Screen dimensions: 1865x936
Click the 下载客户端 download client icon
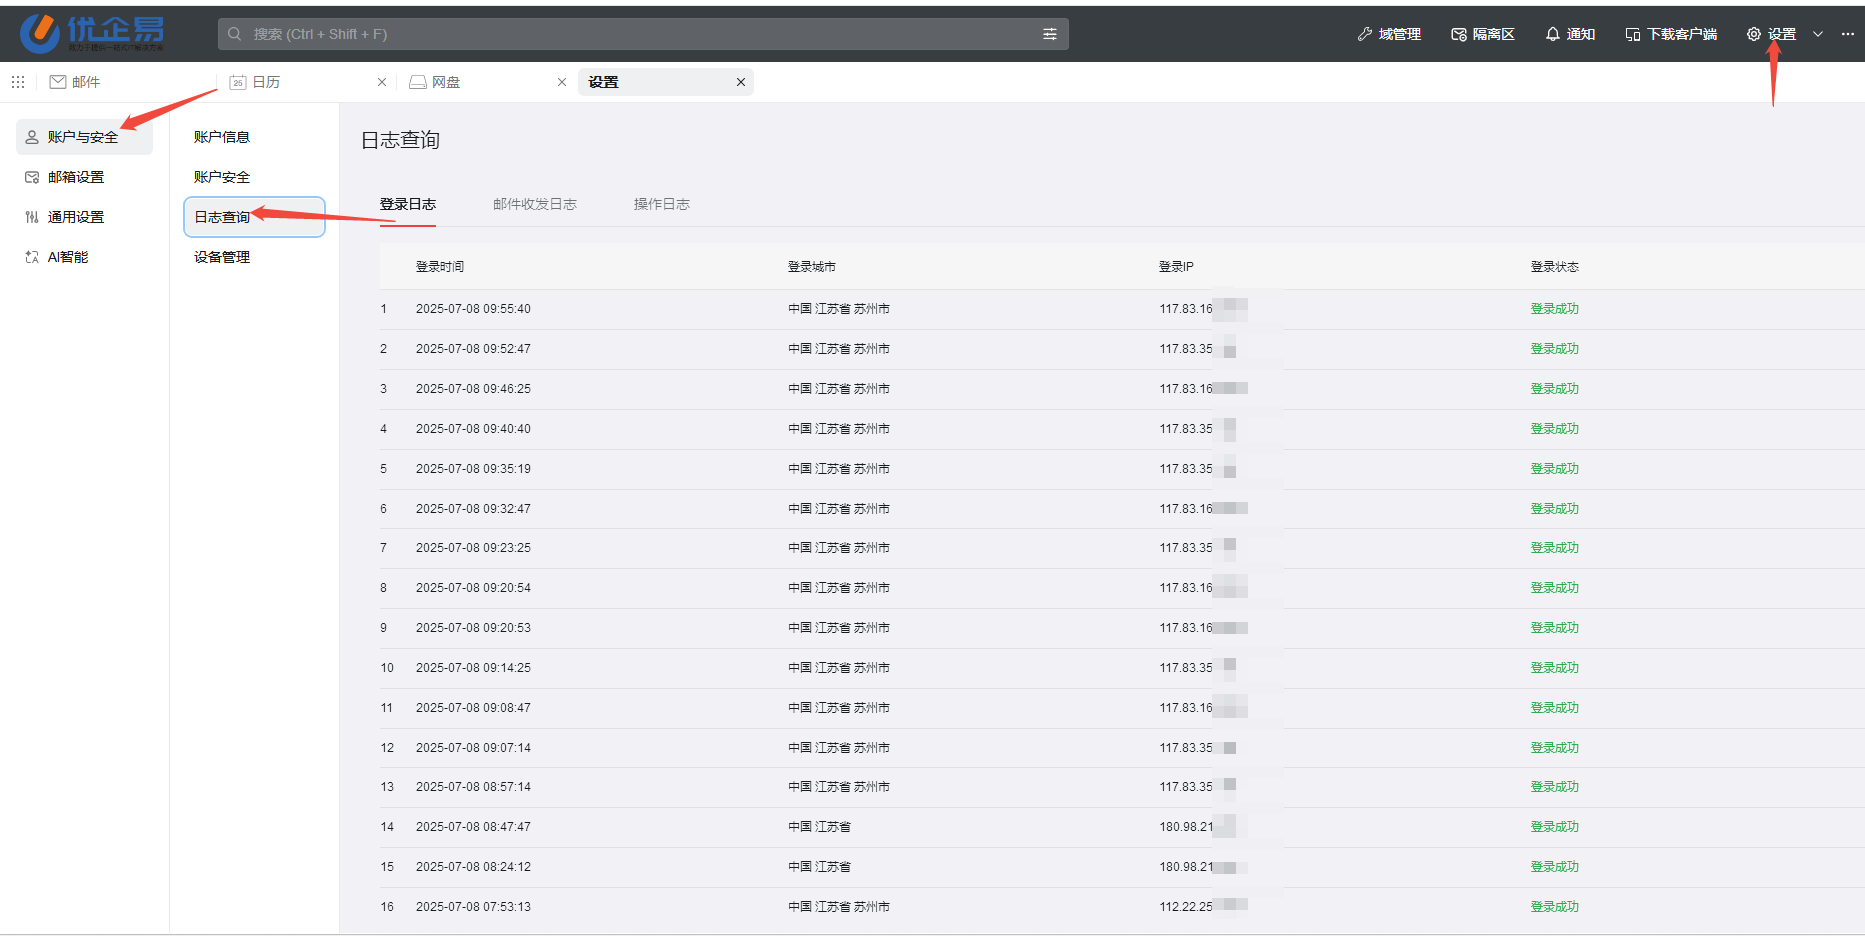point(1634,33)
